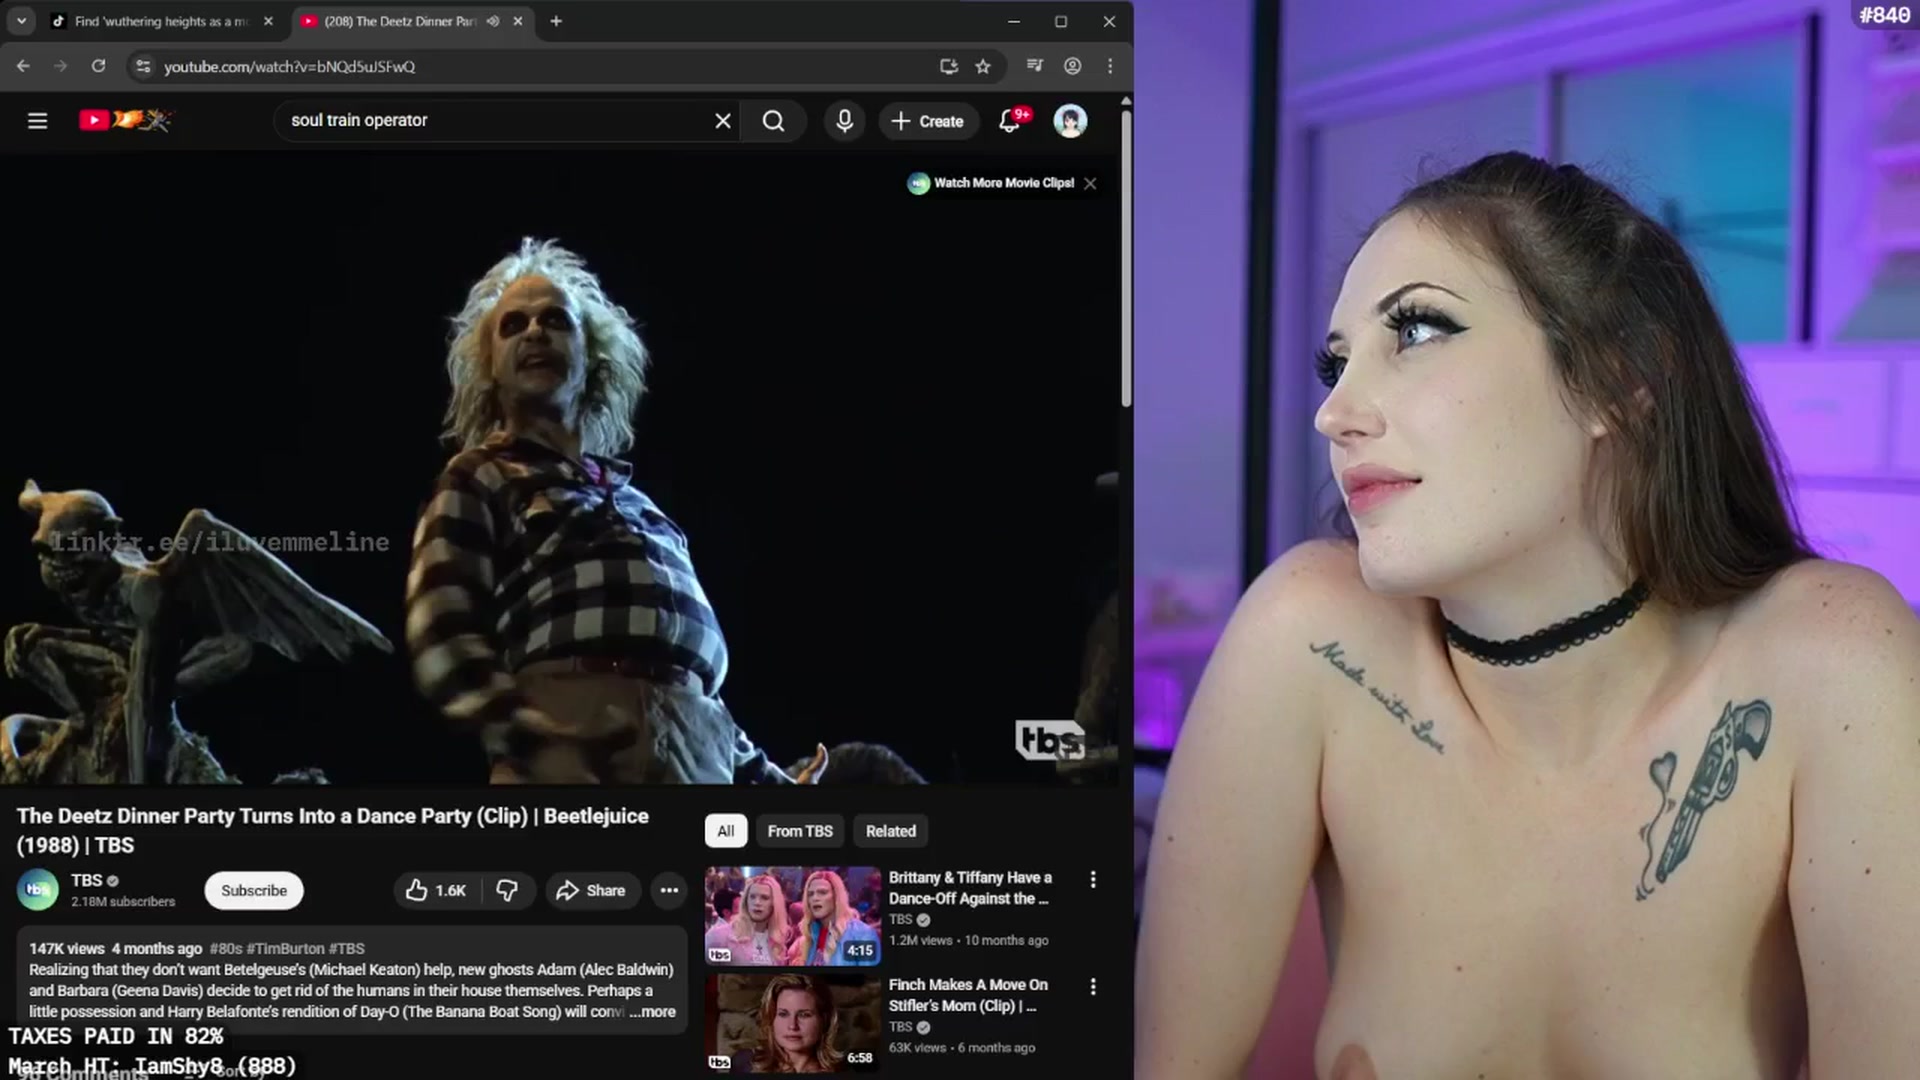Close The Deetz Dinner Party tab
The width and height of the screenshot is (1920, 1080).
pyautogui.click(x=518, y=21)
